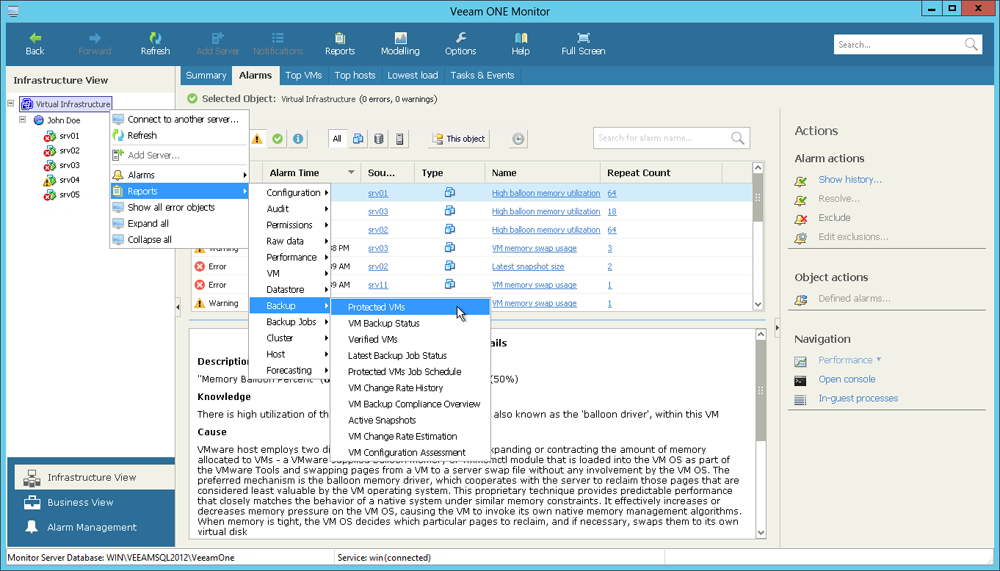Show All object types filter
The width and height of the screenshot is (1000, 571).
(337, 138)
